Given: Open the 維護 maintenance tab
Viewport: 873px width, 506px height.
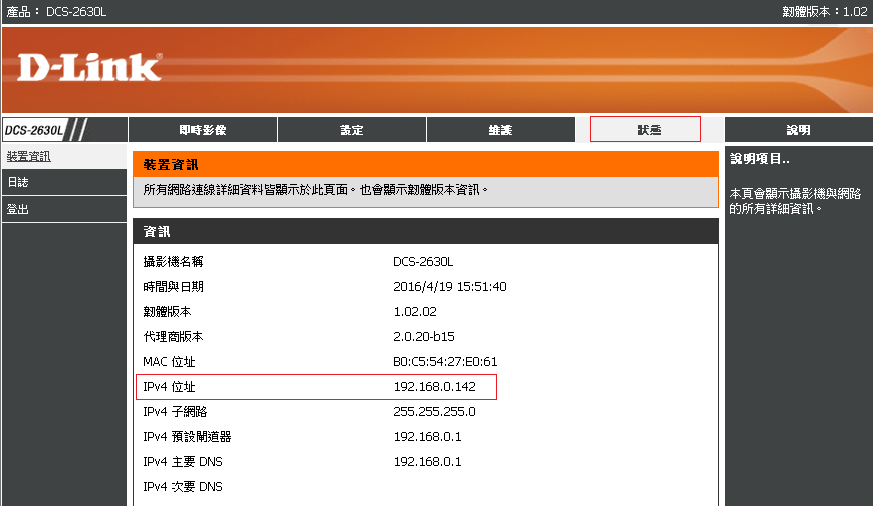Looking at the screenshot, I should click(500, 130).
